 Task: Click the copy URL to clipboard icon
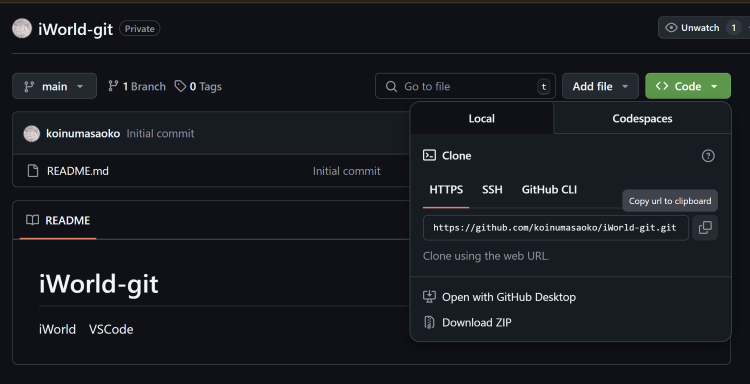(x=705, y=228)
